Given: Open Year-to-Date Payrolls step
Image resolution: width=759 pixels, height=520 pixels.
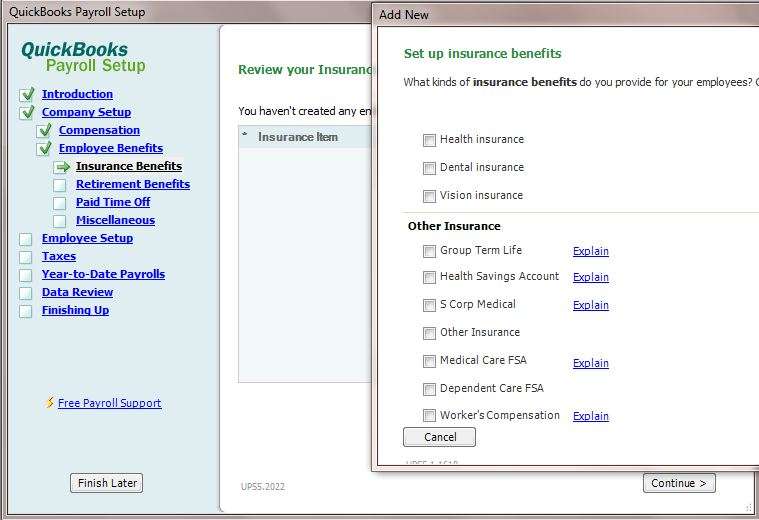Looking at the screenshot, I should click(103, 274).
